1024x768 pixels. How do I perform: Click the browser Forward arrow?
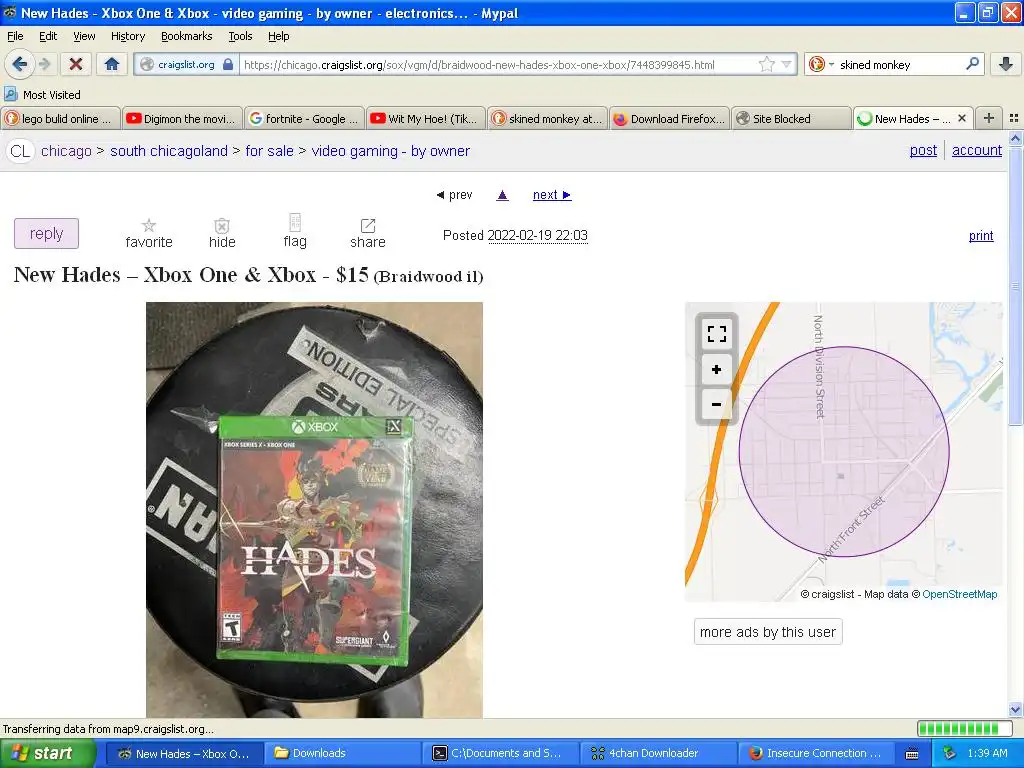pos(44,64)
